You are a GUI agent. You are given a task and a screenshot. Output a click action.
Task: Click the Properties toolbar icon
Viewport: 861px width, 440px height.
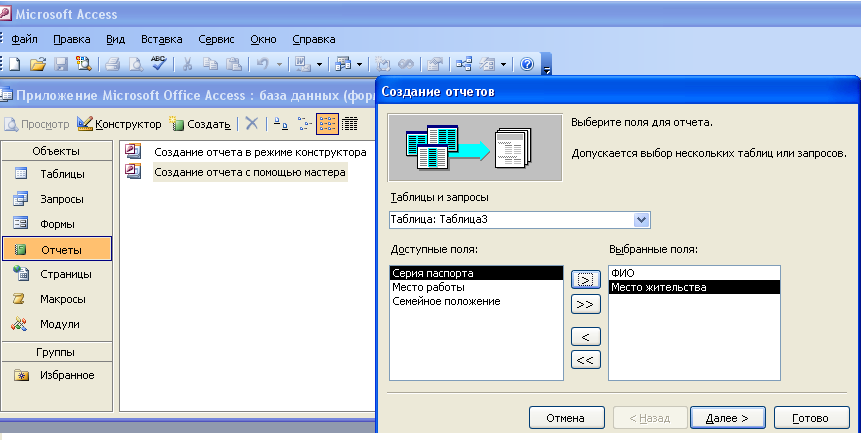(x=435, y=64)
